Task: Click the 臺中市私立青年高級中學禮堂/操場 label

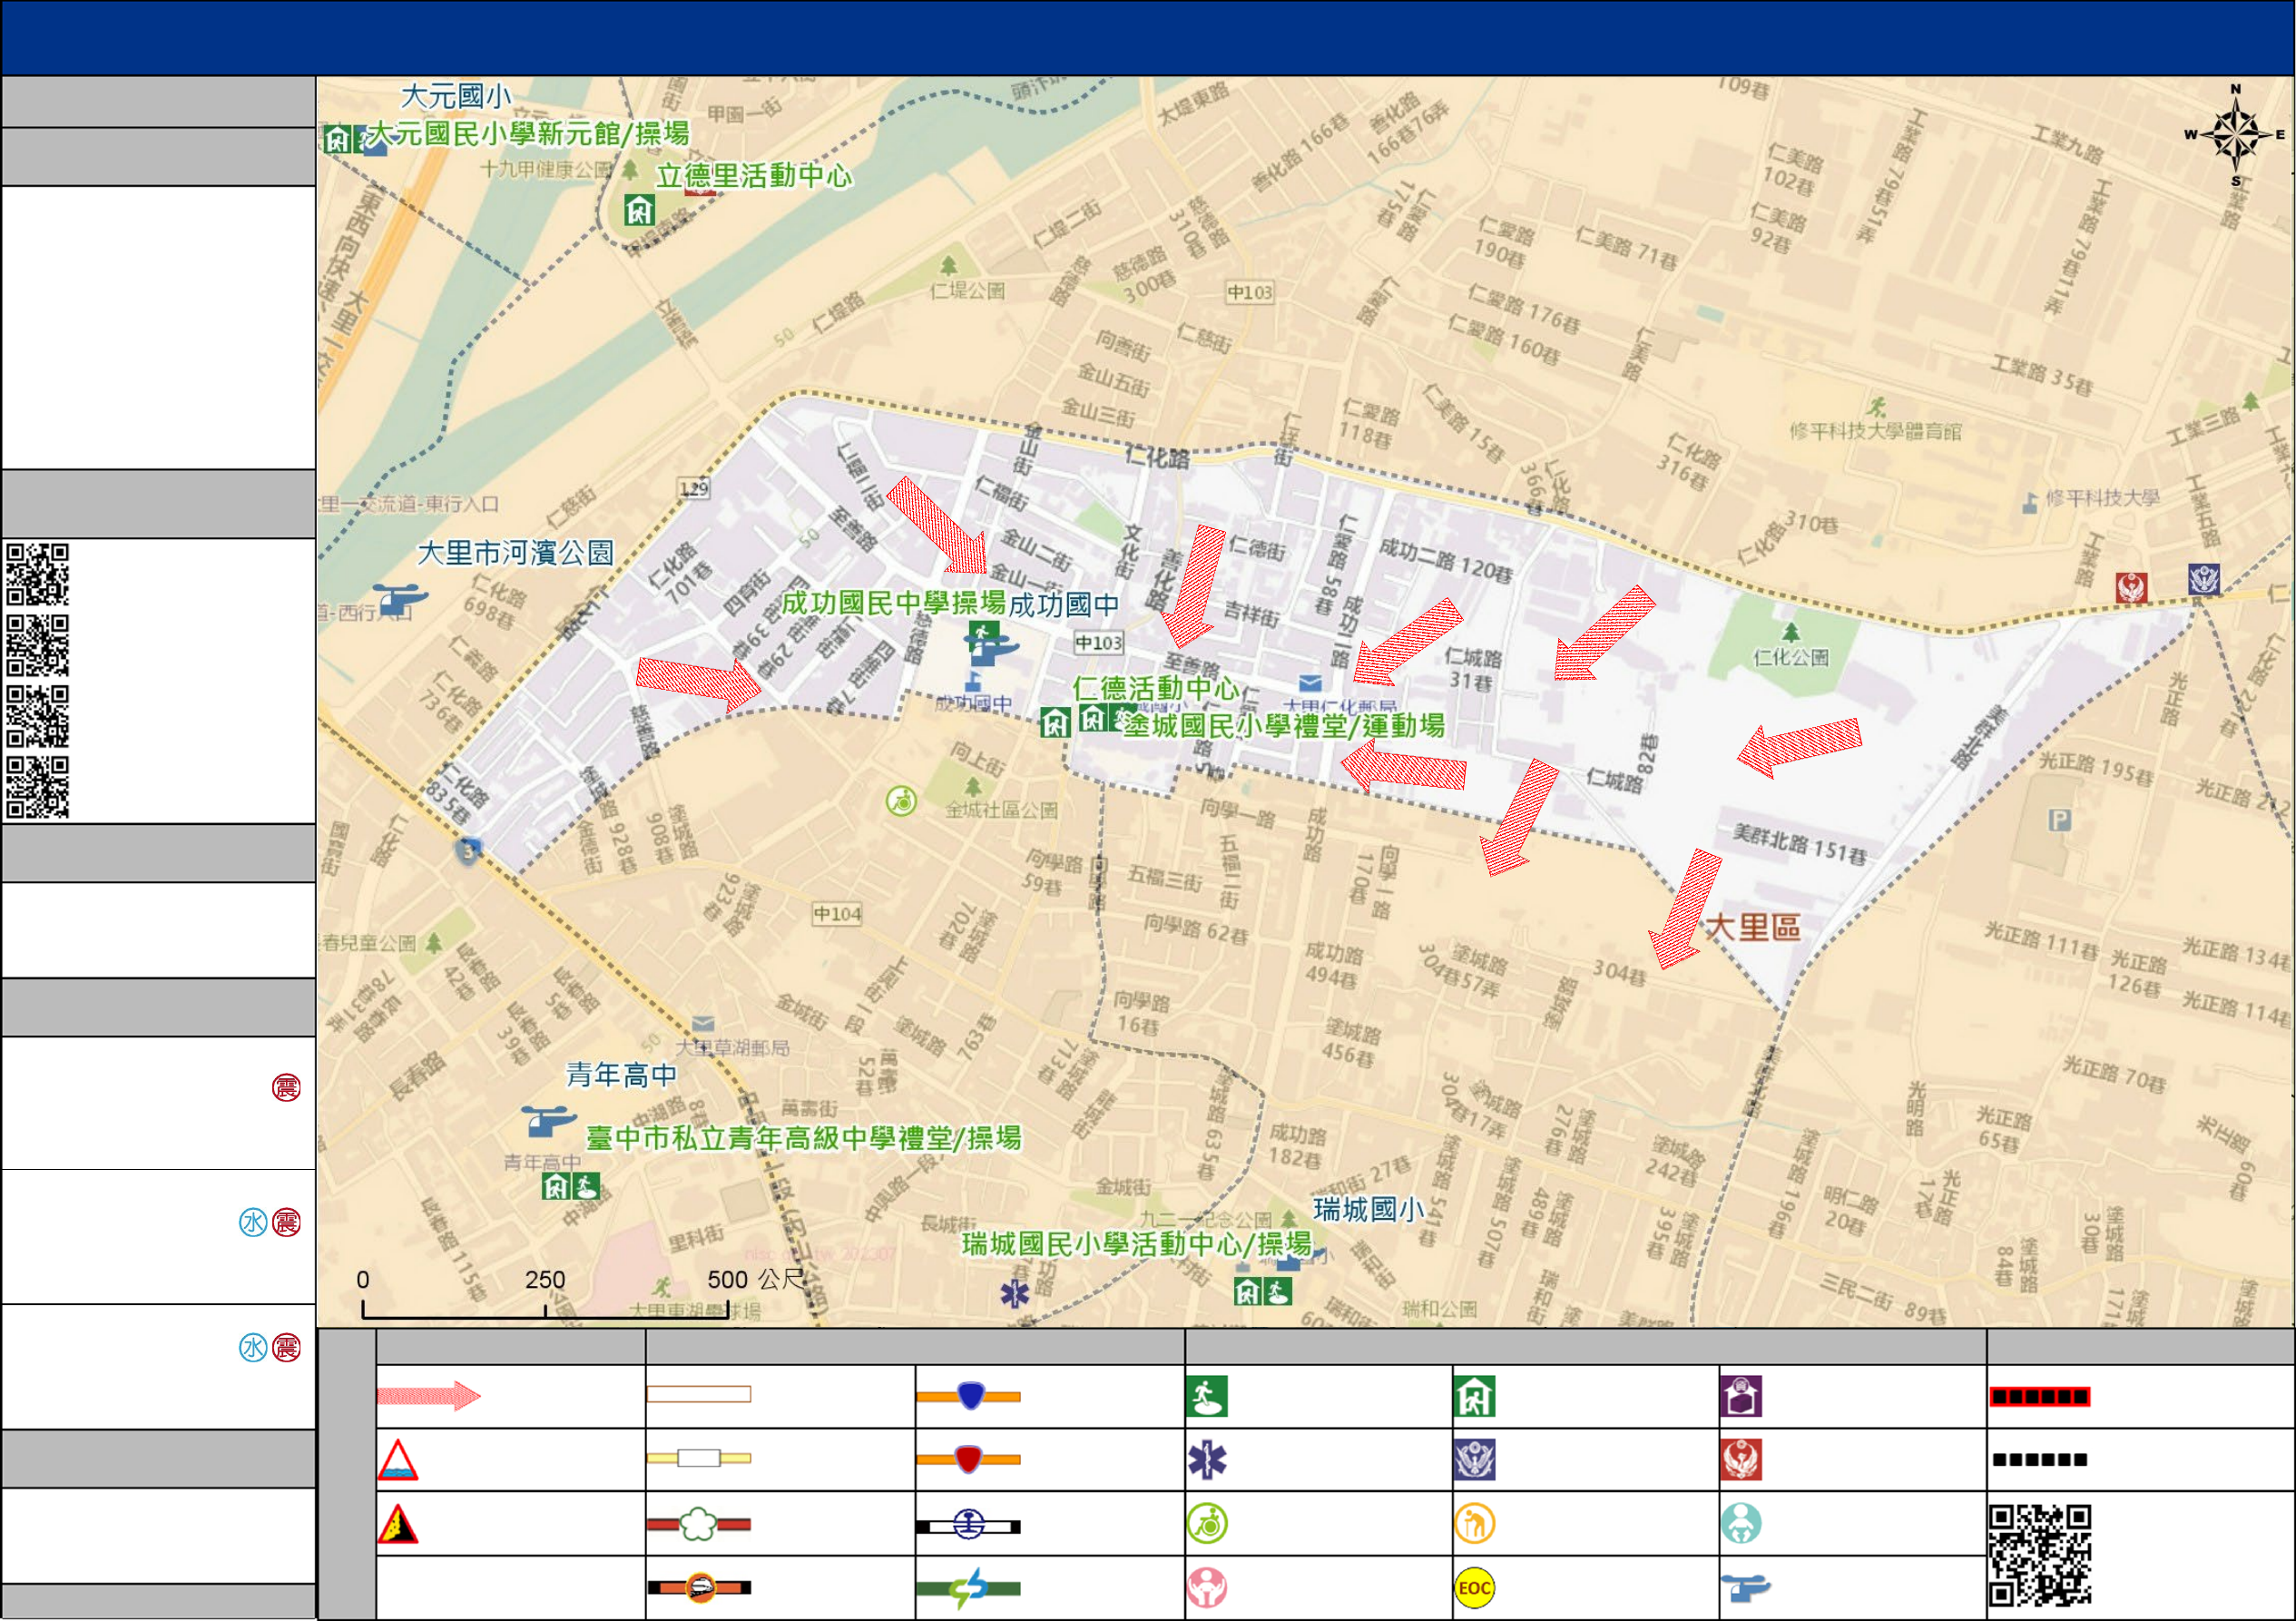Action: point(804,1138)
